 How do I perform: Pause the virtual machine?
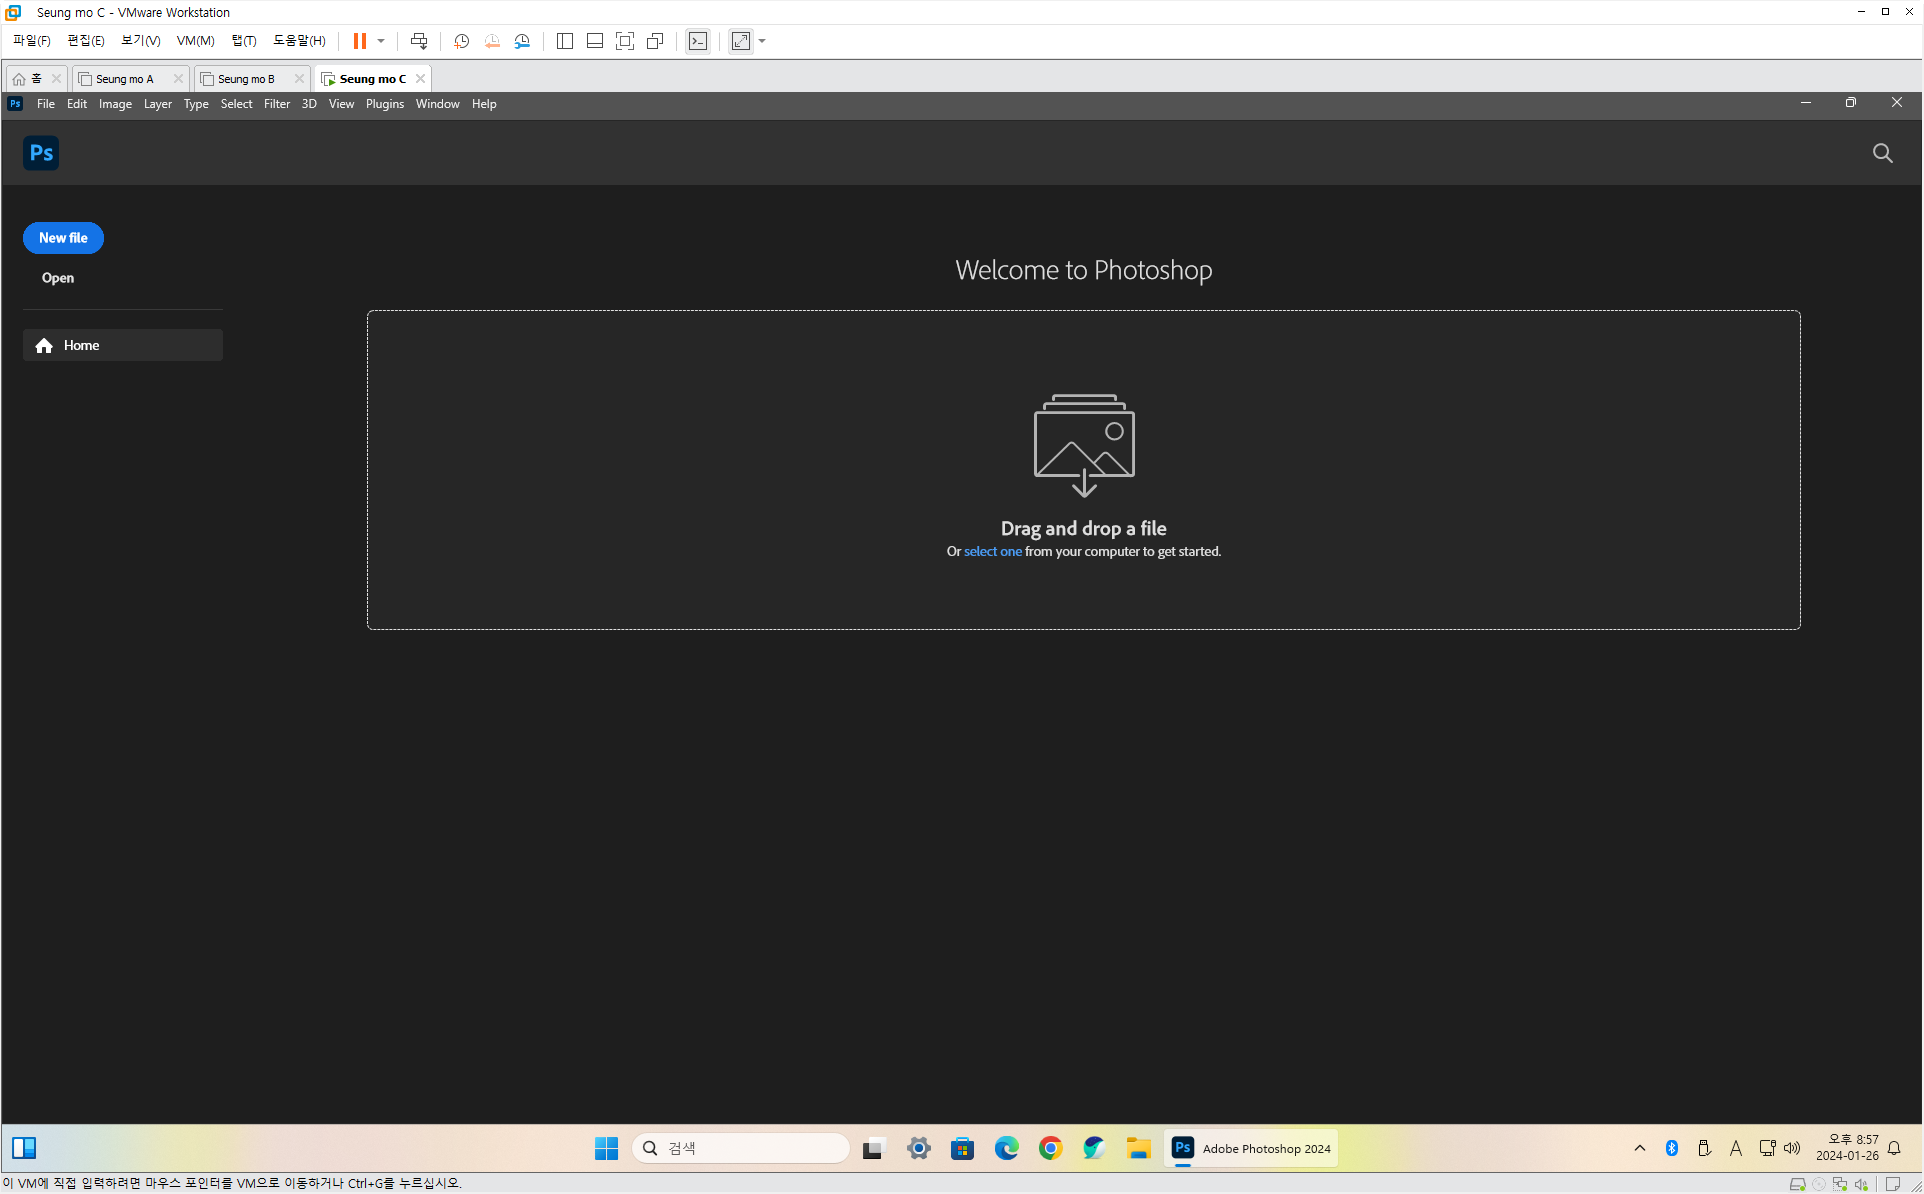(360, 41)
